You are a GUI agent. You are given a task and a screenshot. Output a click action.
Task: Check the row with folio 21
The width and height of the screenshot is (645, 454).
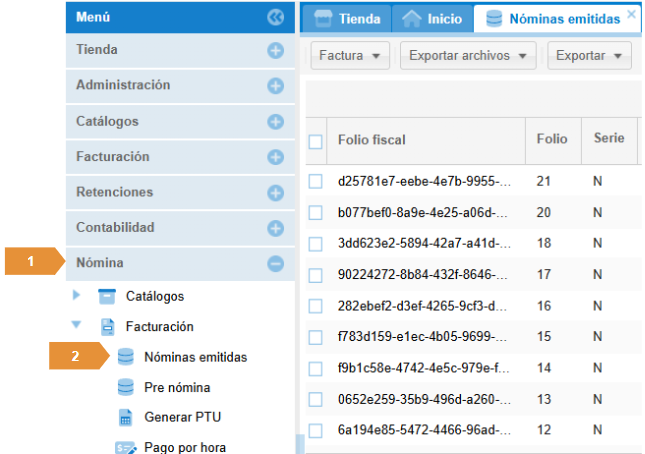(x=316, y=182)
